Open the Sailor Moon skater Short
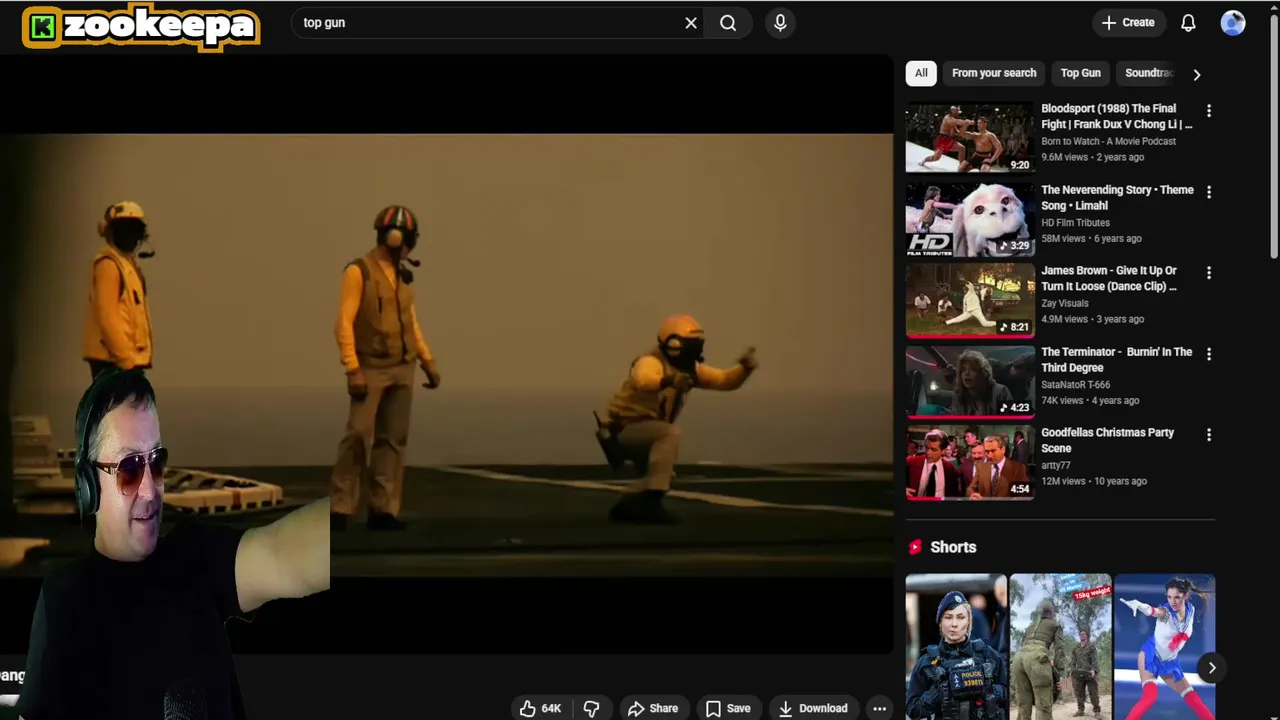The width and height of the screenshot is (1280, 720). click(x=1164, y=646)
